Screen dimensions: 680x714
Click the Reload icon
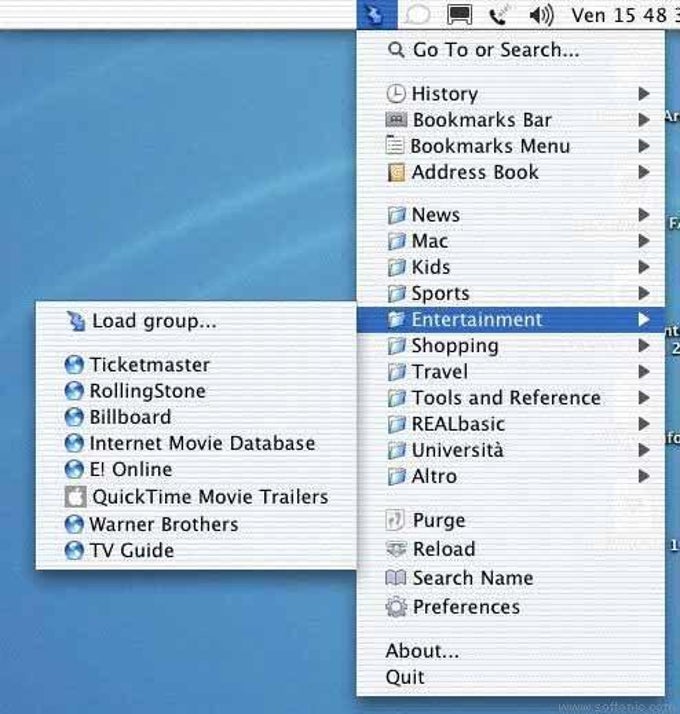(x=396, y=549)
